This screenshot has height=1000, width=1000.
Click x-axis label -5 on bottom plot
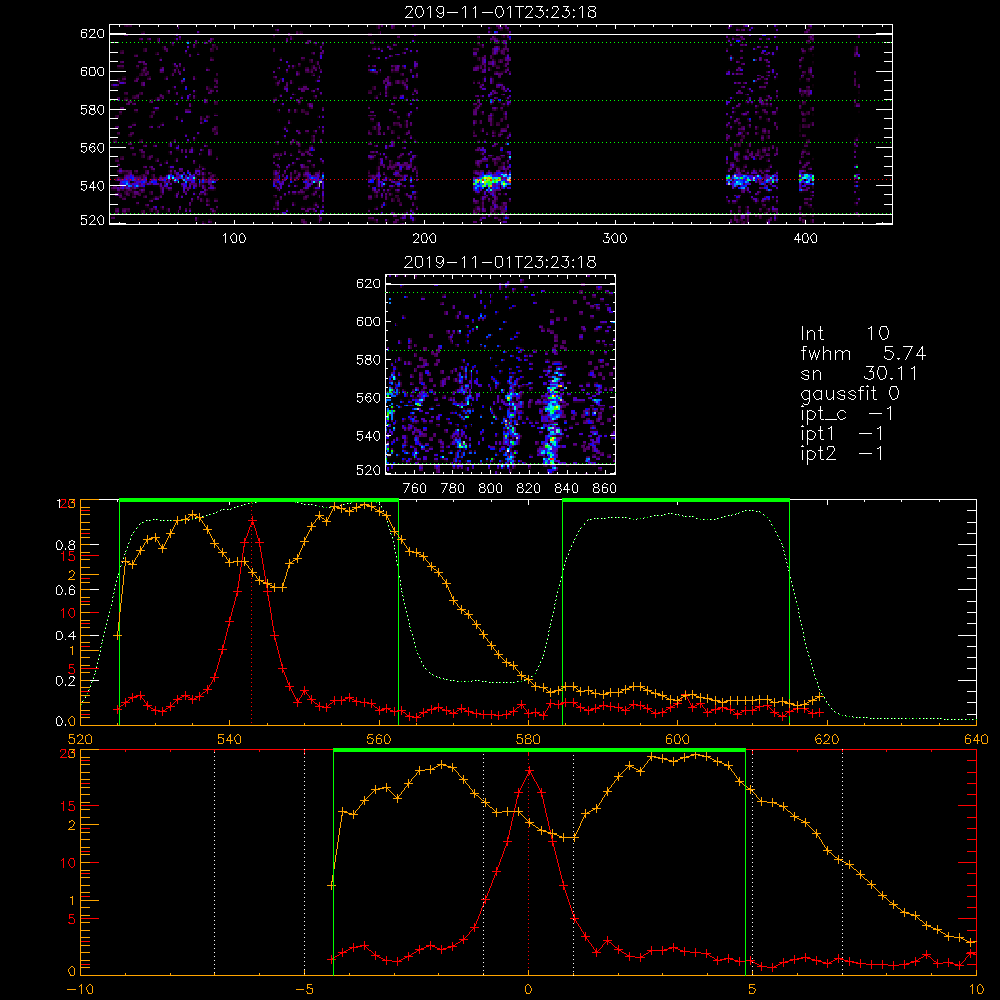304,989
